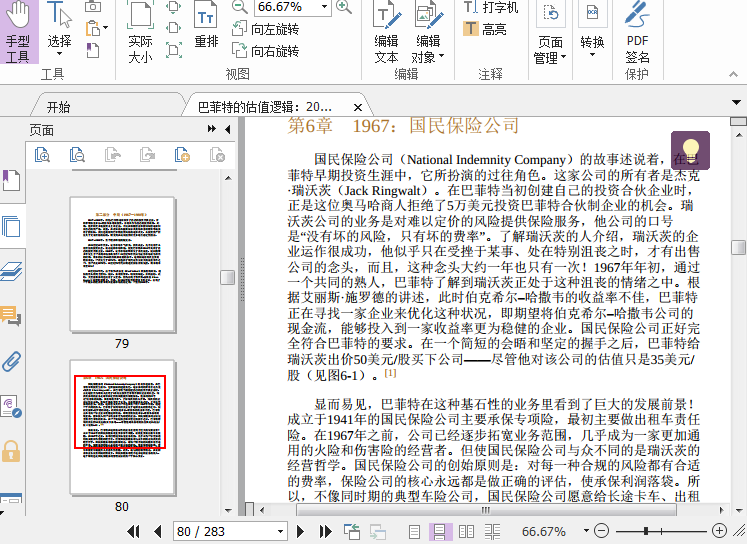Viewport: 747px width, 544px height.
Task: Open the clipboard paste dropdown arrow
Action: 105,28
